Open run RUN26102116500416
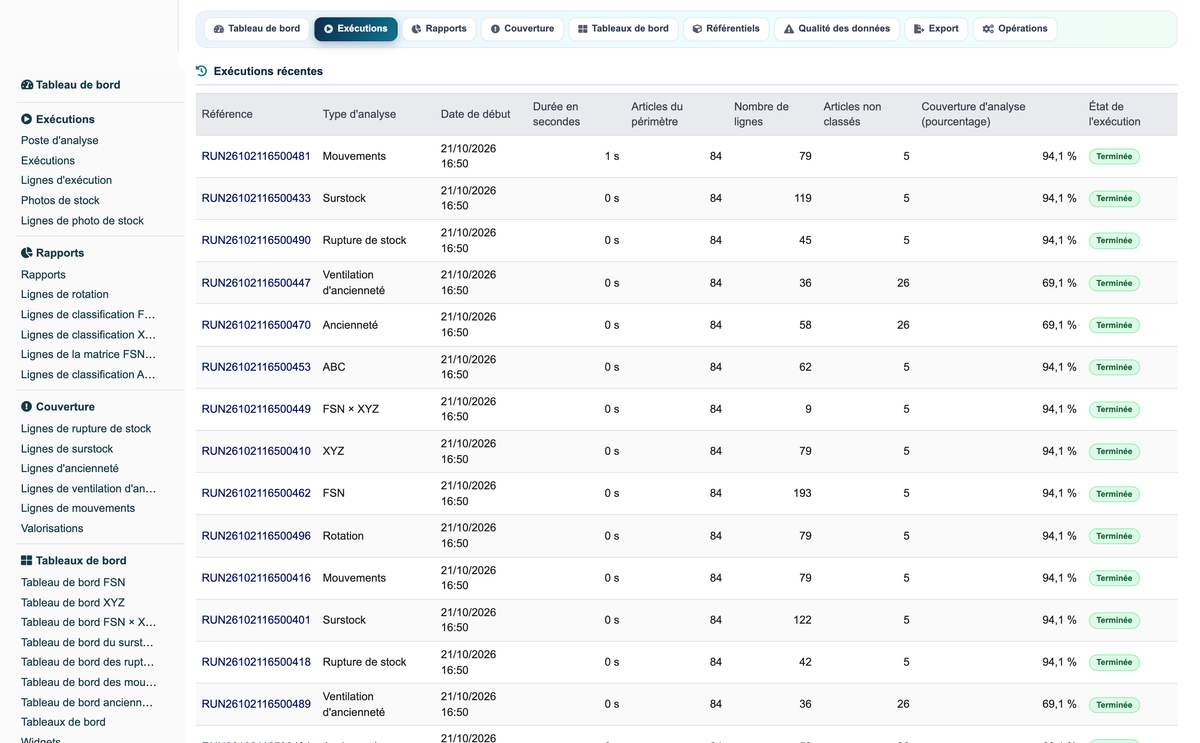Screen dimensions: 1200x743 [x=256, y=578]
